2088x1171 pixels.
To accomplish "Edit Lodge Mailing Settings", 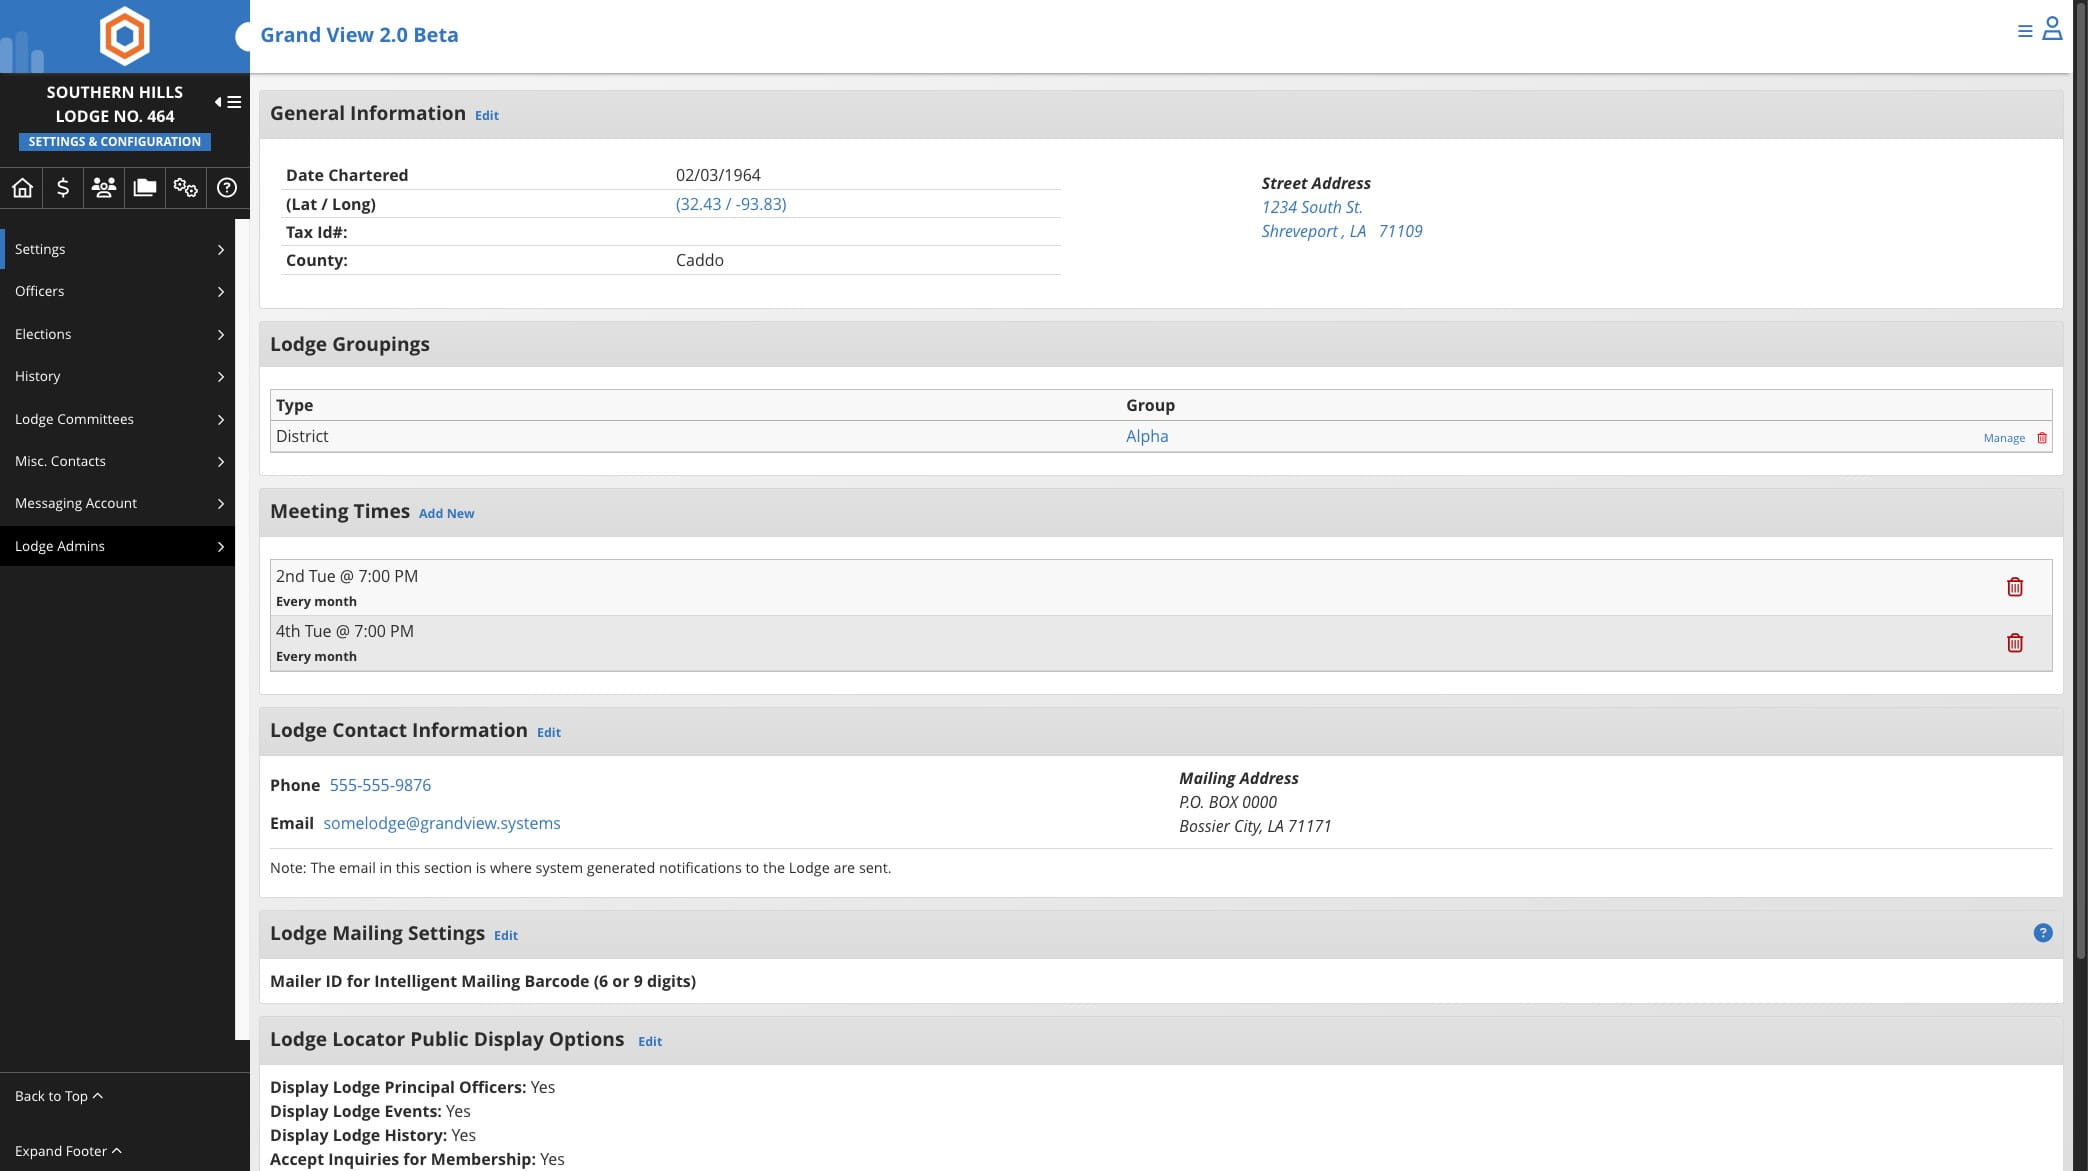I will point(506,936).
